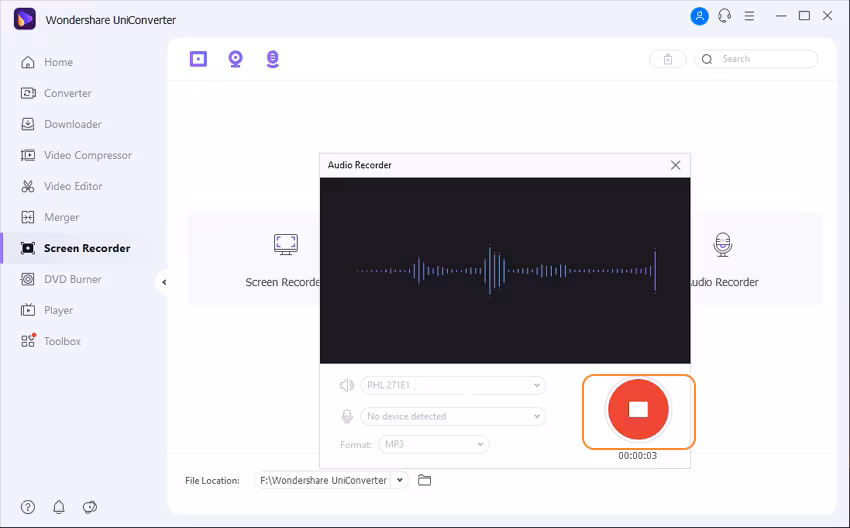Close the Audio Recorder dialog
The height and width of the screenshot is (528, 850).
pyautogui.click(x=675, y=165)
